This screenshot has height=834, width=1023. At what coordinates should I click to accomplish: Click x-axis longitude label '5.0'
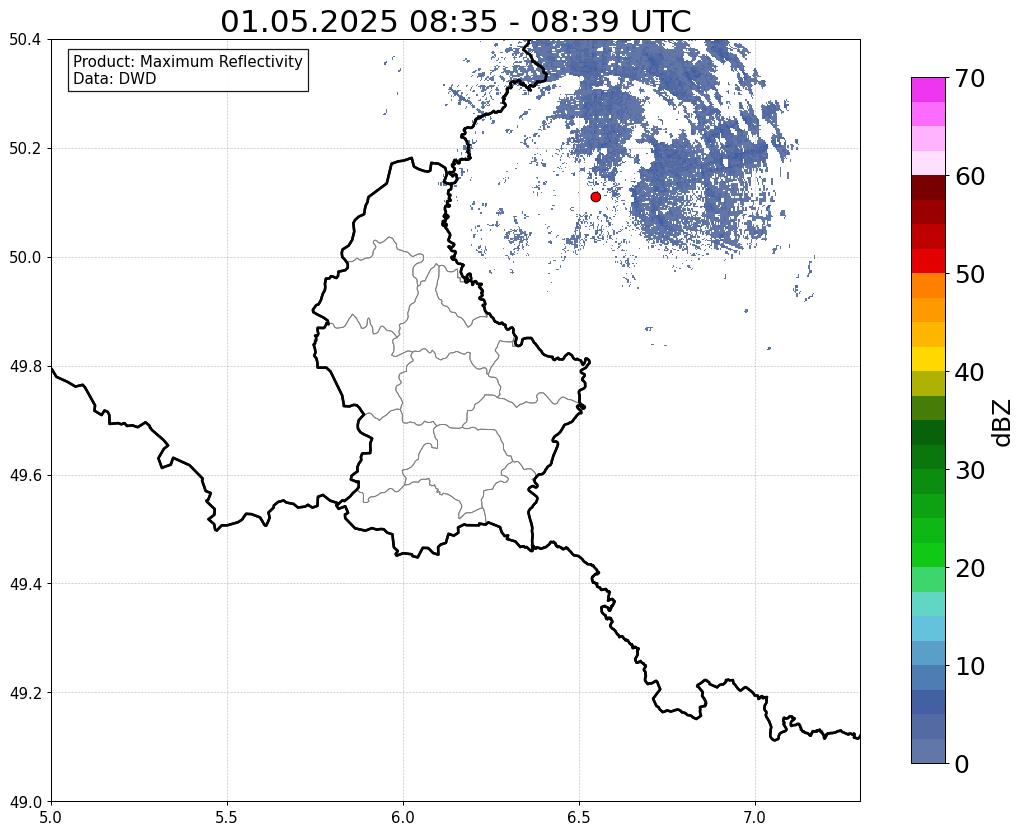(51, 817)
